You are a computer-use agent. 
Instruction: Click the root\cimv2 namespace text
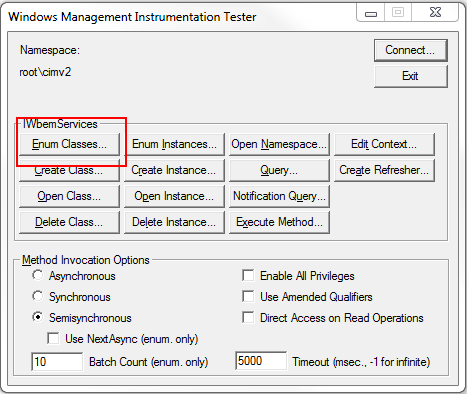45,72
